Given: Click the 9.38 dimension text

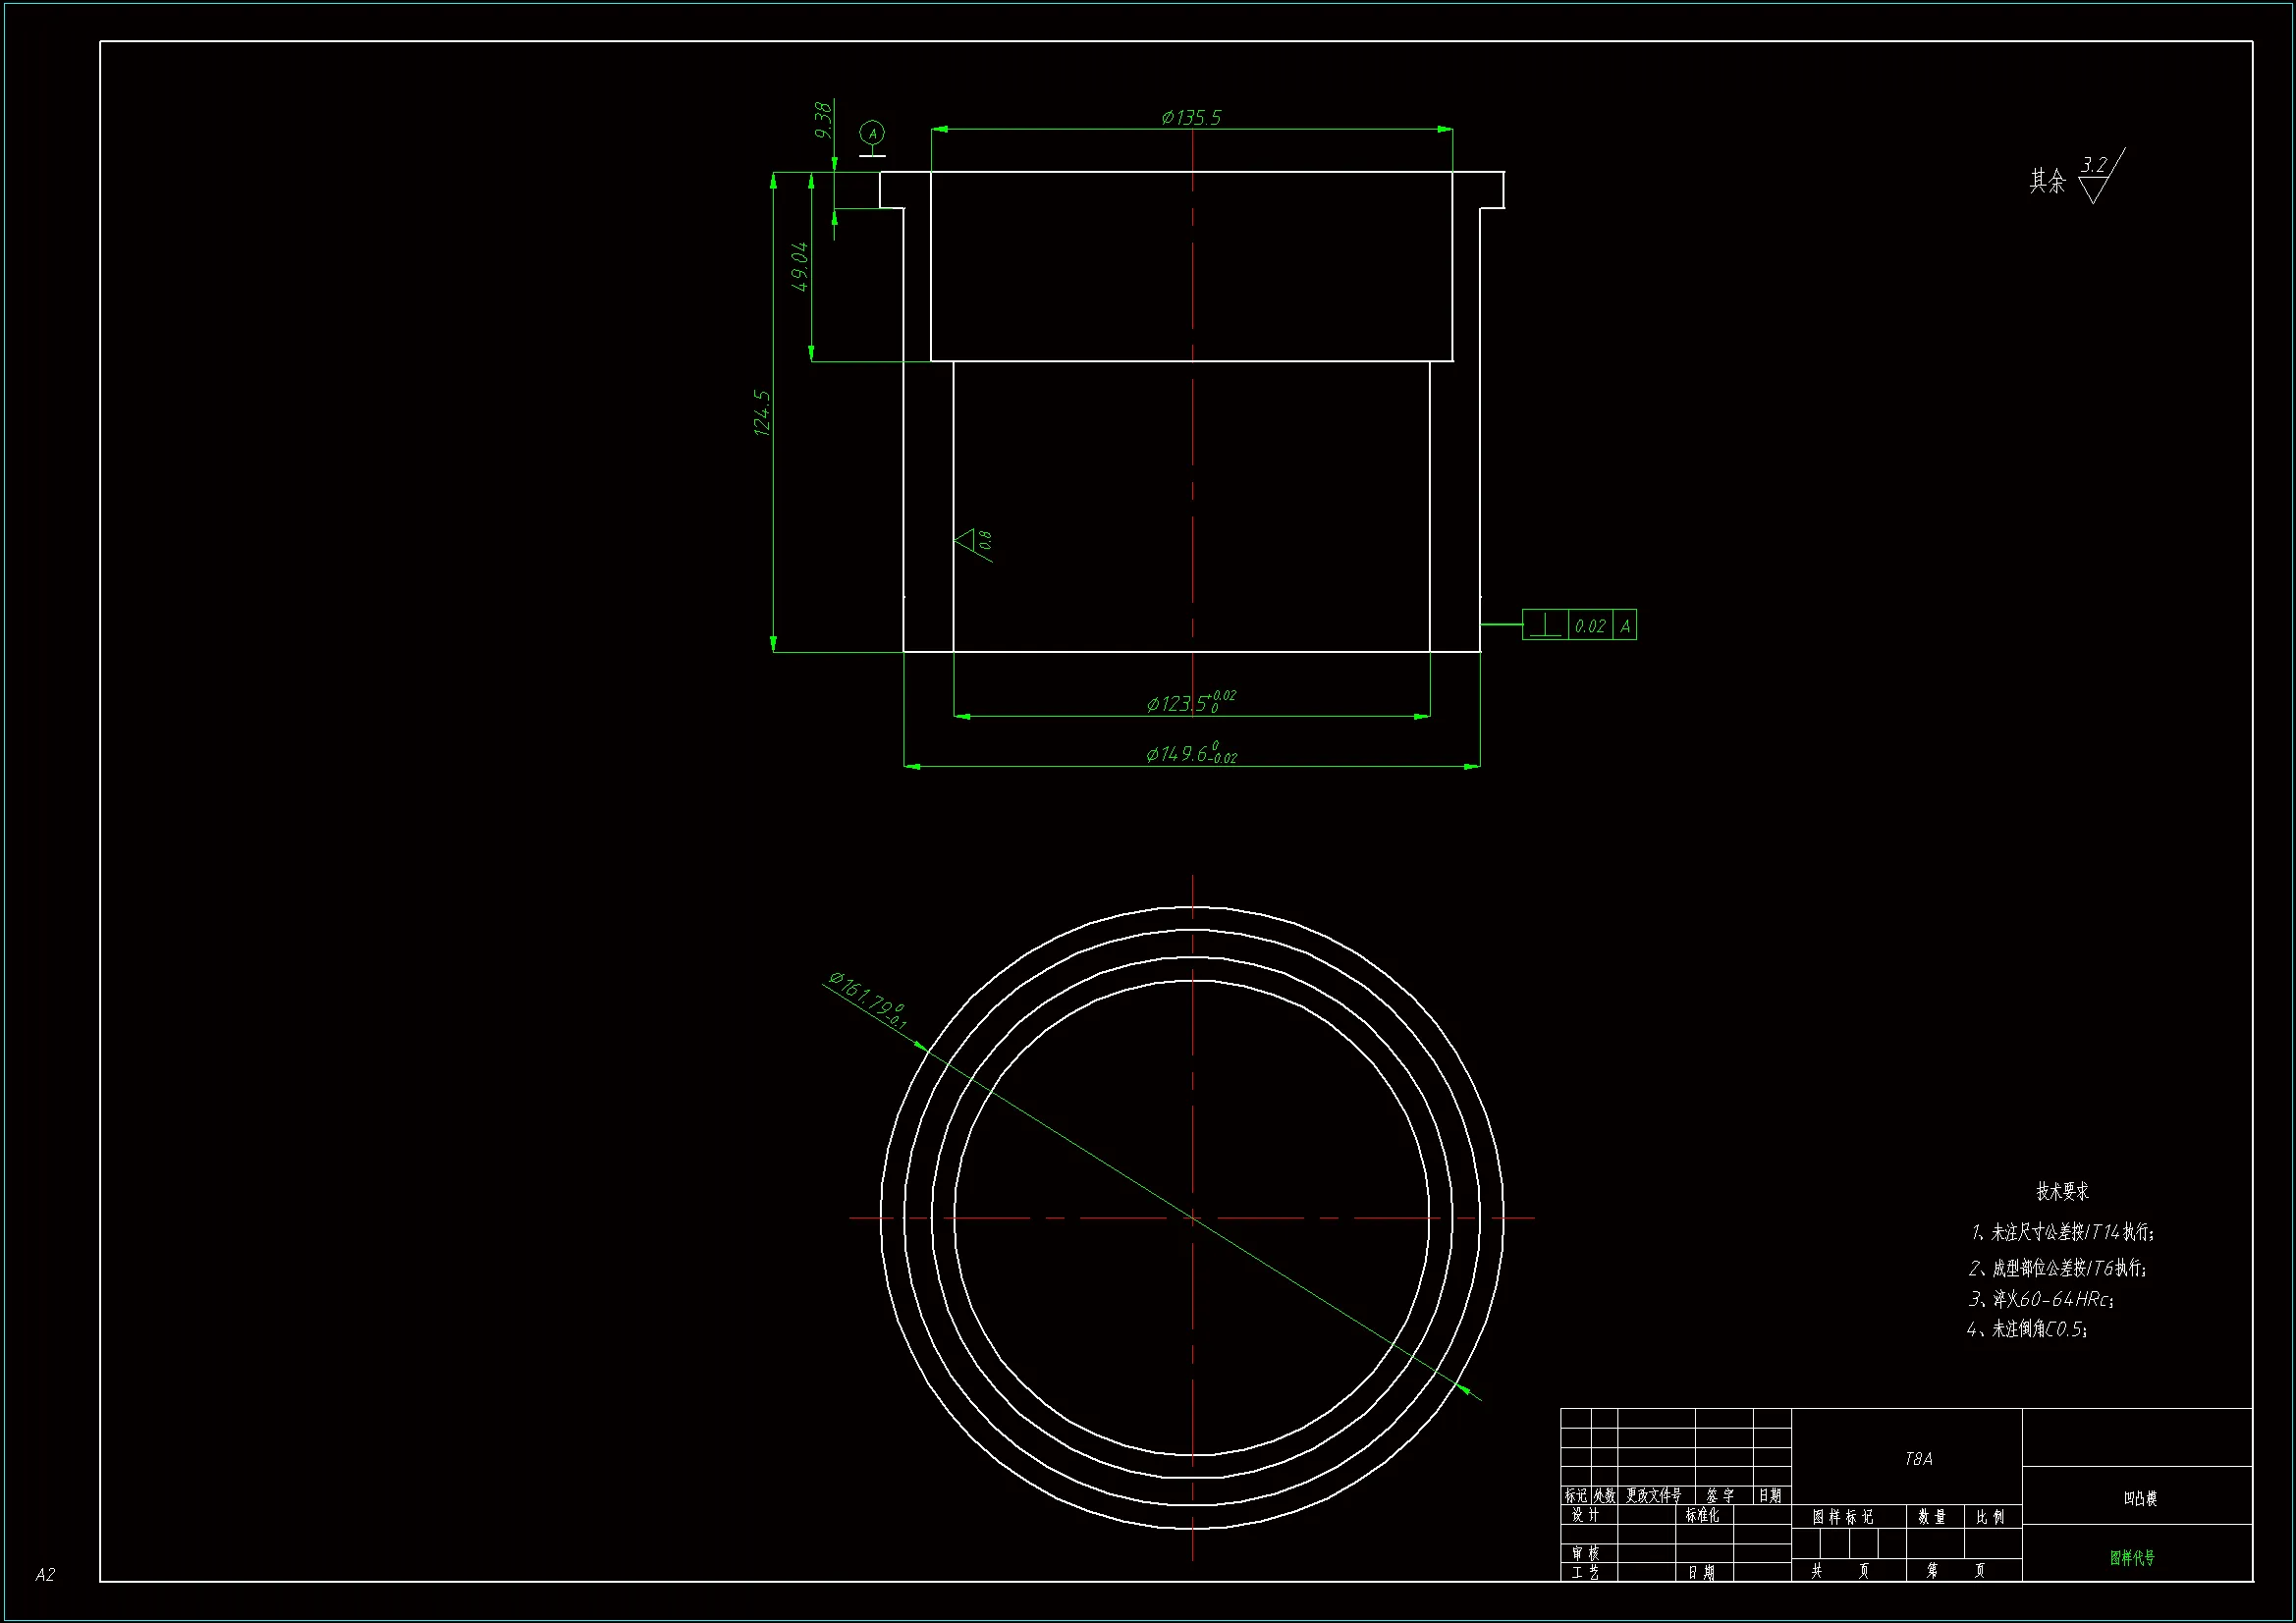Looking at the screenshot, I should (x=823, y=120).
